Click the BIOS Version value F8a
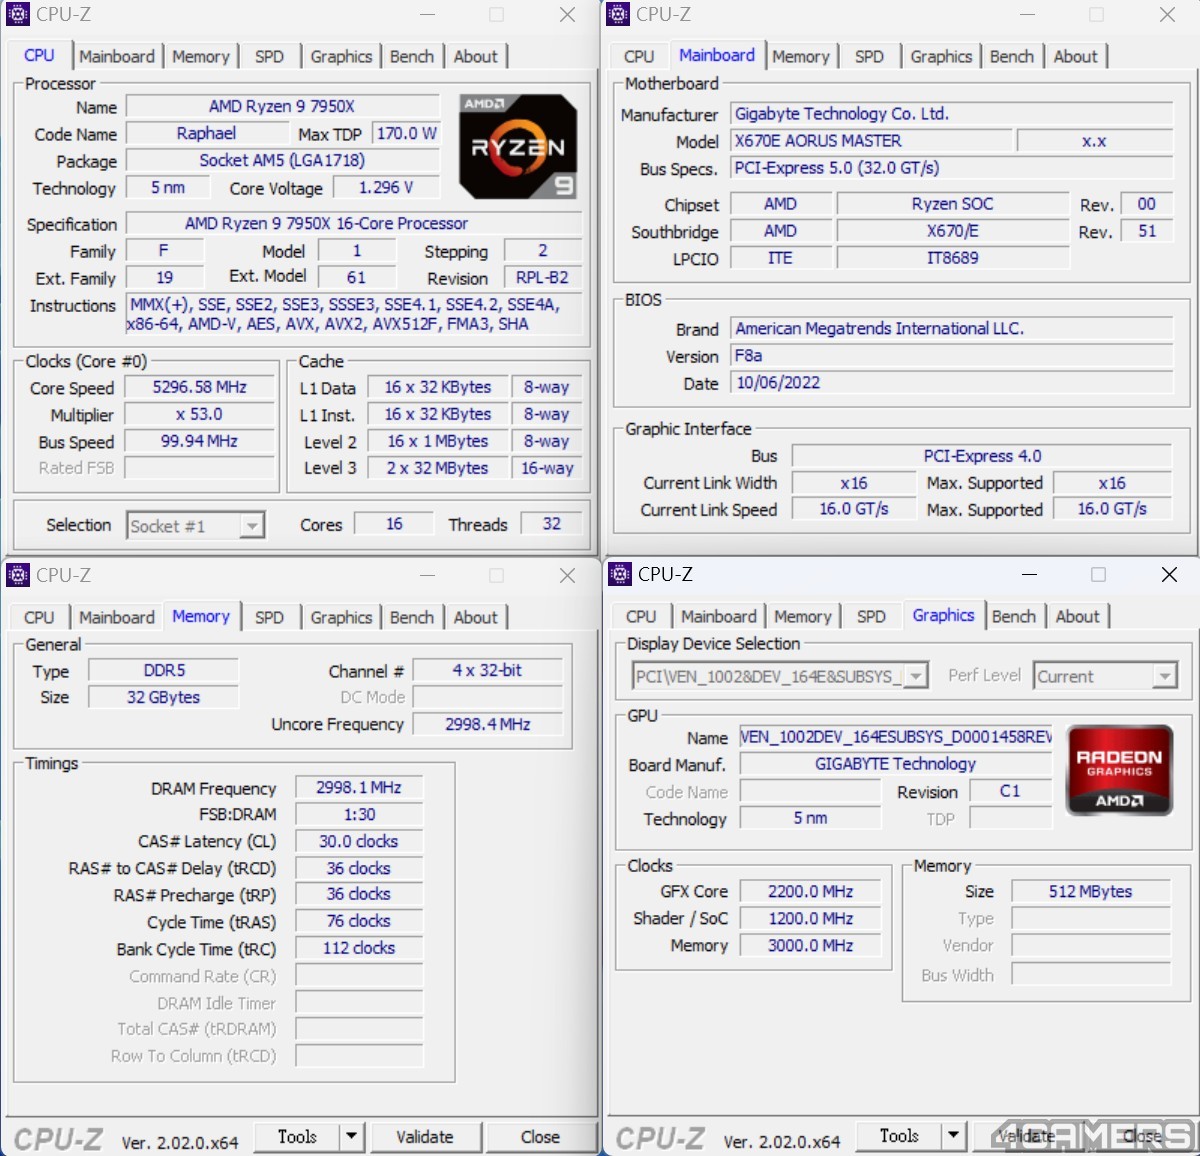The height and width of the screenshot is (1156, 1200). [951, 356]
